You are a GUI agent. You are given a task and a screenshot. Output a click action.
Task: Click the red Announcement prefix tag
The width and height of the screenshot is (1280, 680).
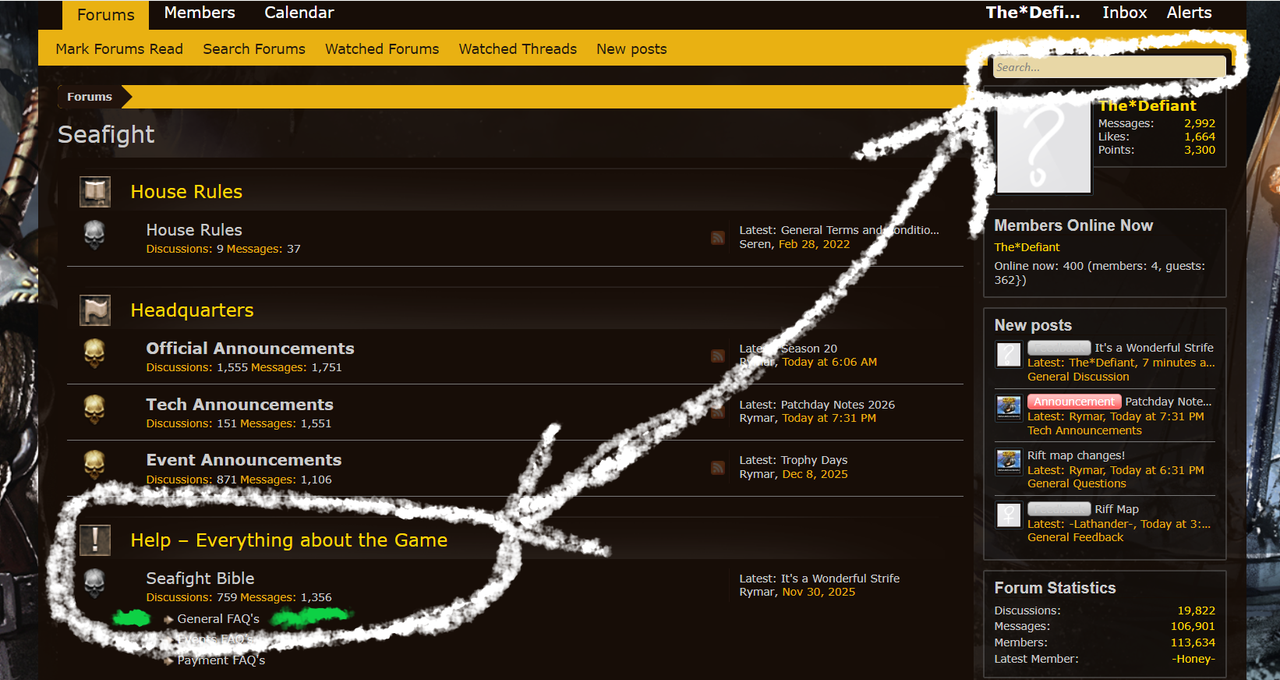pos(1074,402)
